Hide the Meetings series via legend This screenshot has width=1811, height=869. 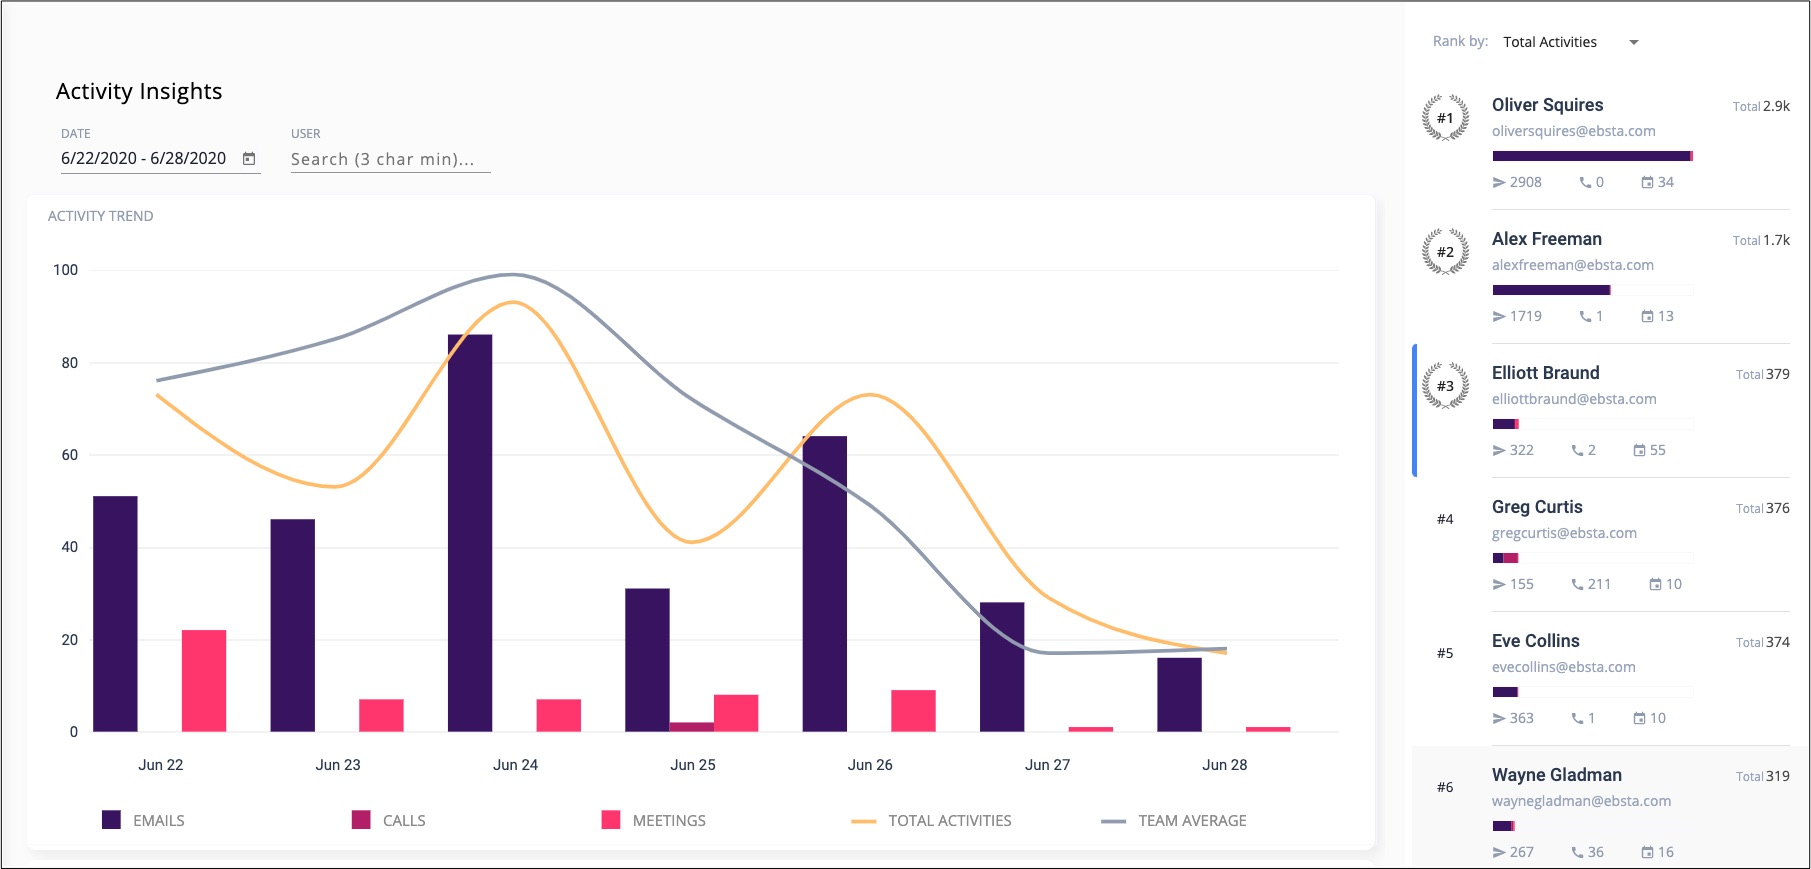(654, 821)
